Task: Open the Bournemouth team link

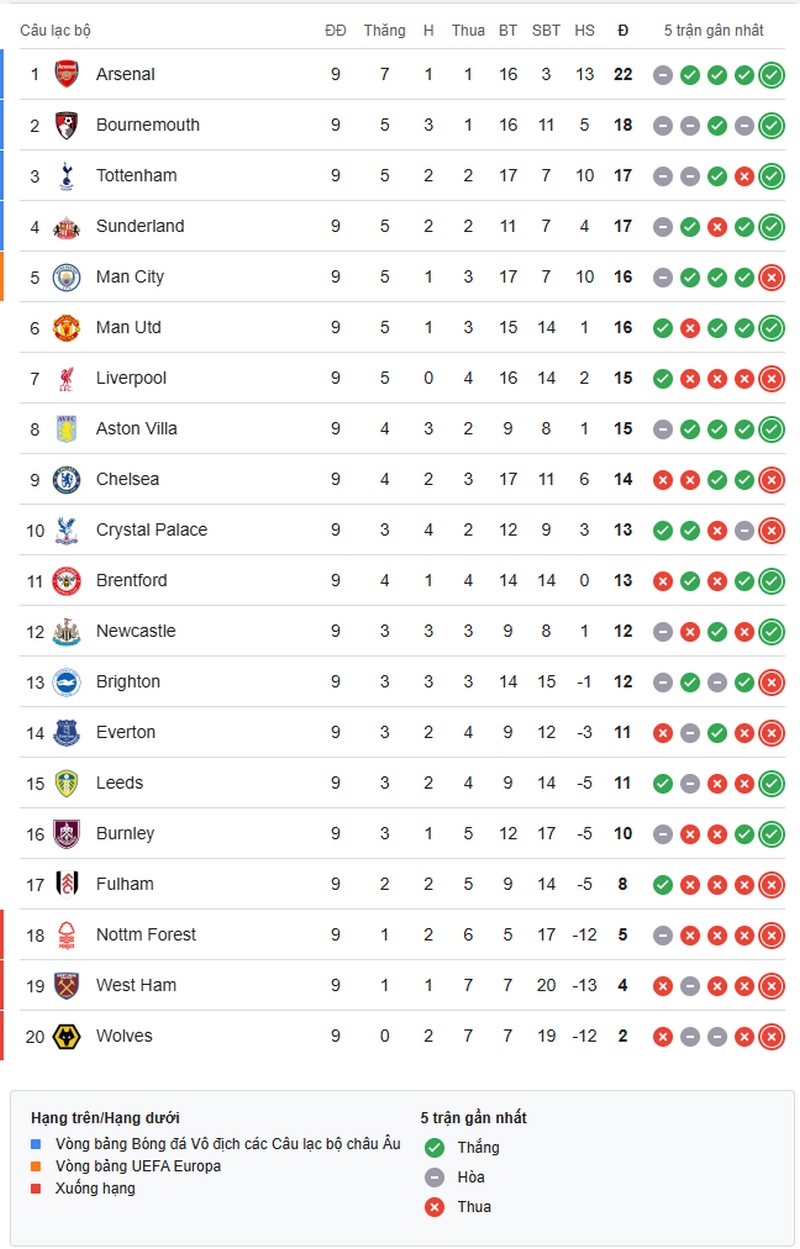Action: tap(148, 125)
